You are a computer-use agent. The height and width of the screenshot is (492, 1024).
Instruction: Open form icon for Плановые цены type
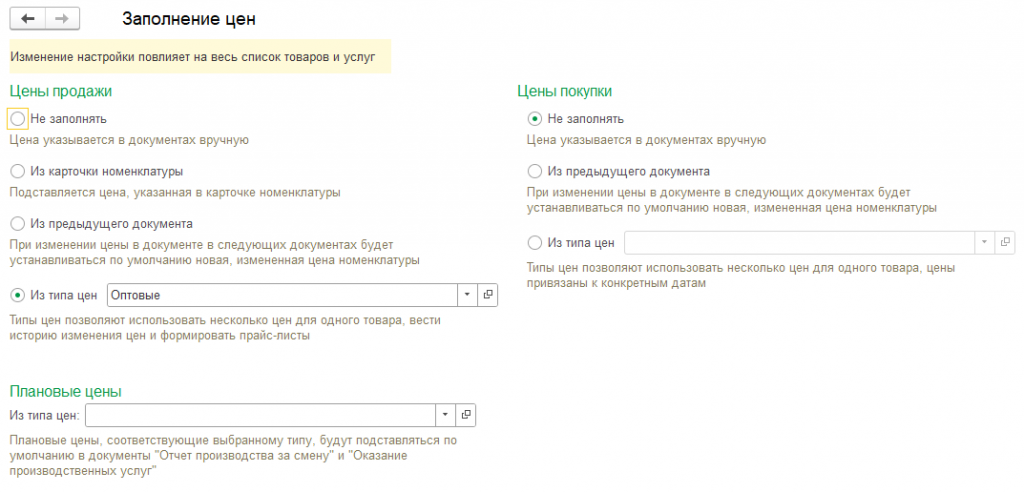466,415
